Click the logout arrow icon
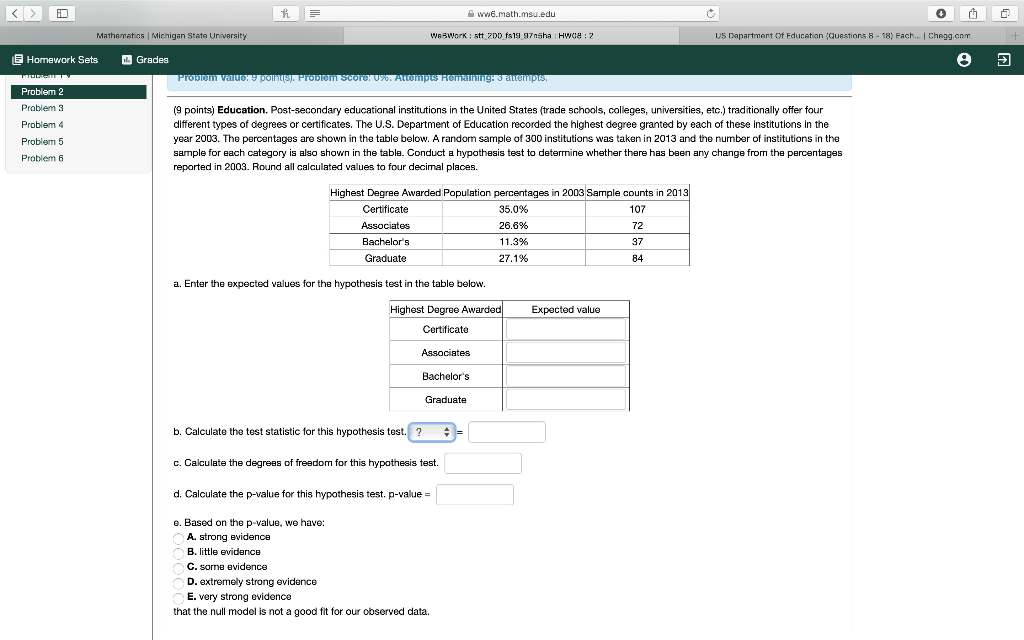The height and width of the screenshot is (640, 1024). coord(1004,59)
